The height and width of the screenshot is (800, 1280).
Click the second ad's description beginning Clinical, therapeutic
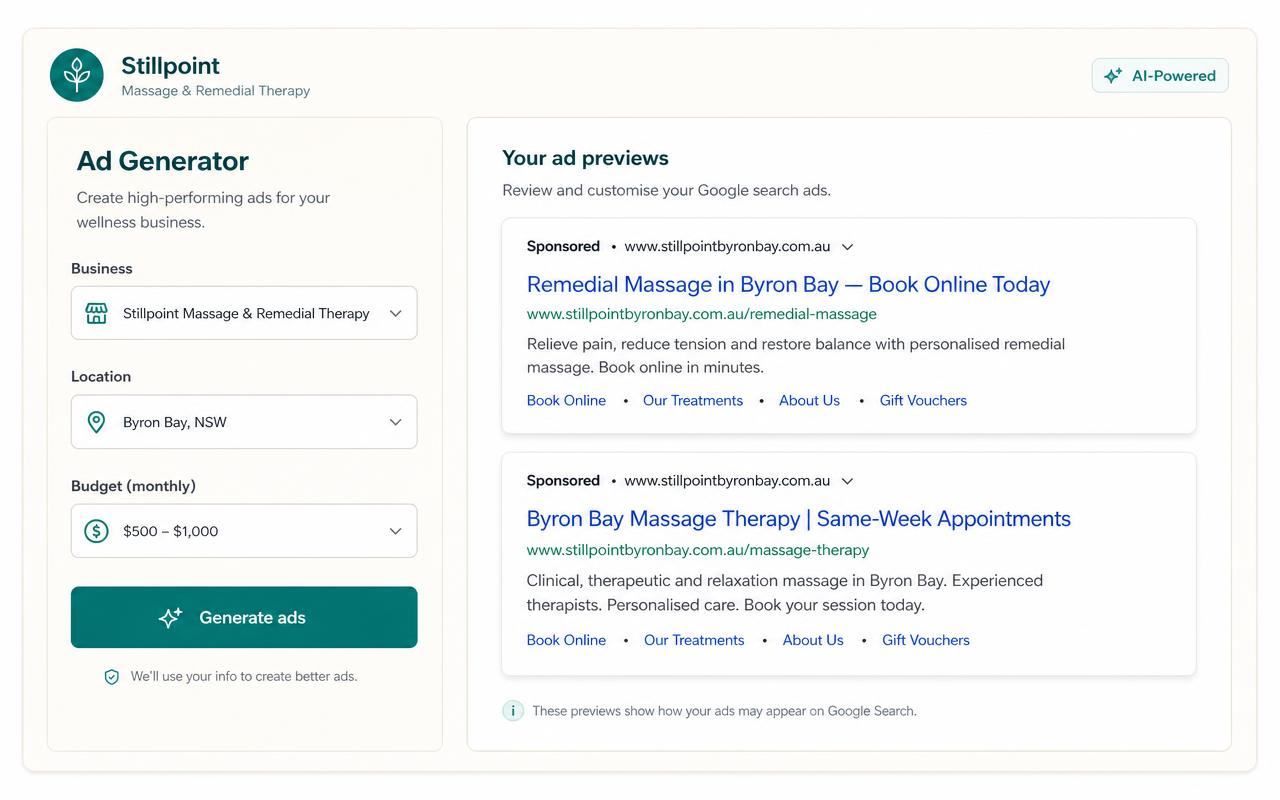coord(785,593)
